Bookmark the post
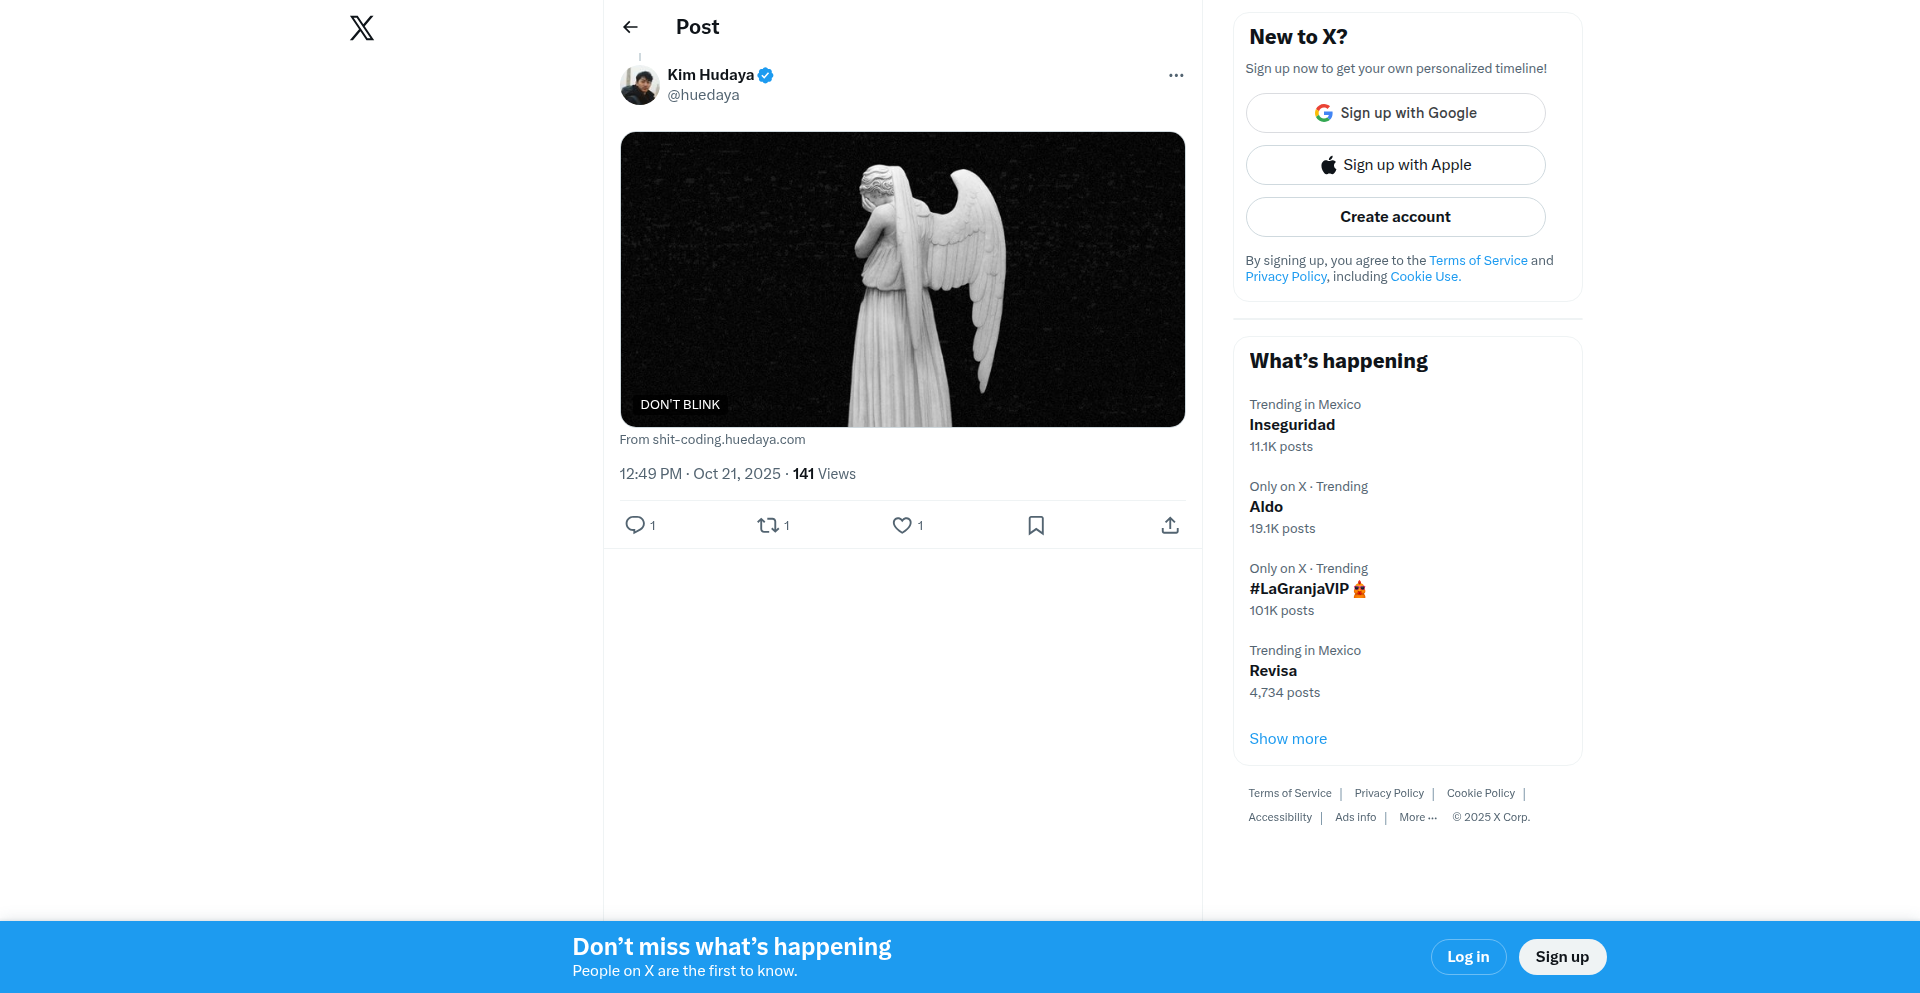The image size is (1920, 993). point(1036,525)
